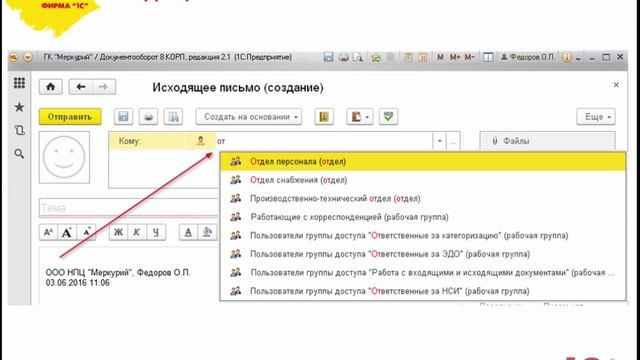Viewport: 640px width, 360px height.
Task: Click in the signature text ООО НПЦ Меркурий
Action: (118, 273)
